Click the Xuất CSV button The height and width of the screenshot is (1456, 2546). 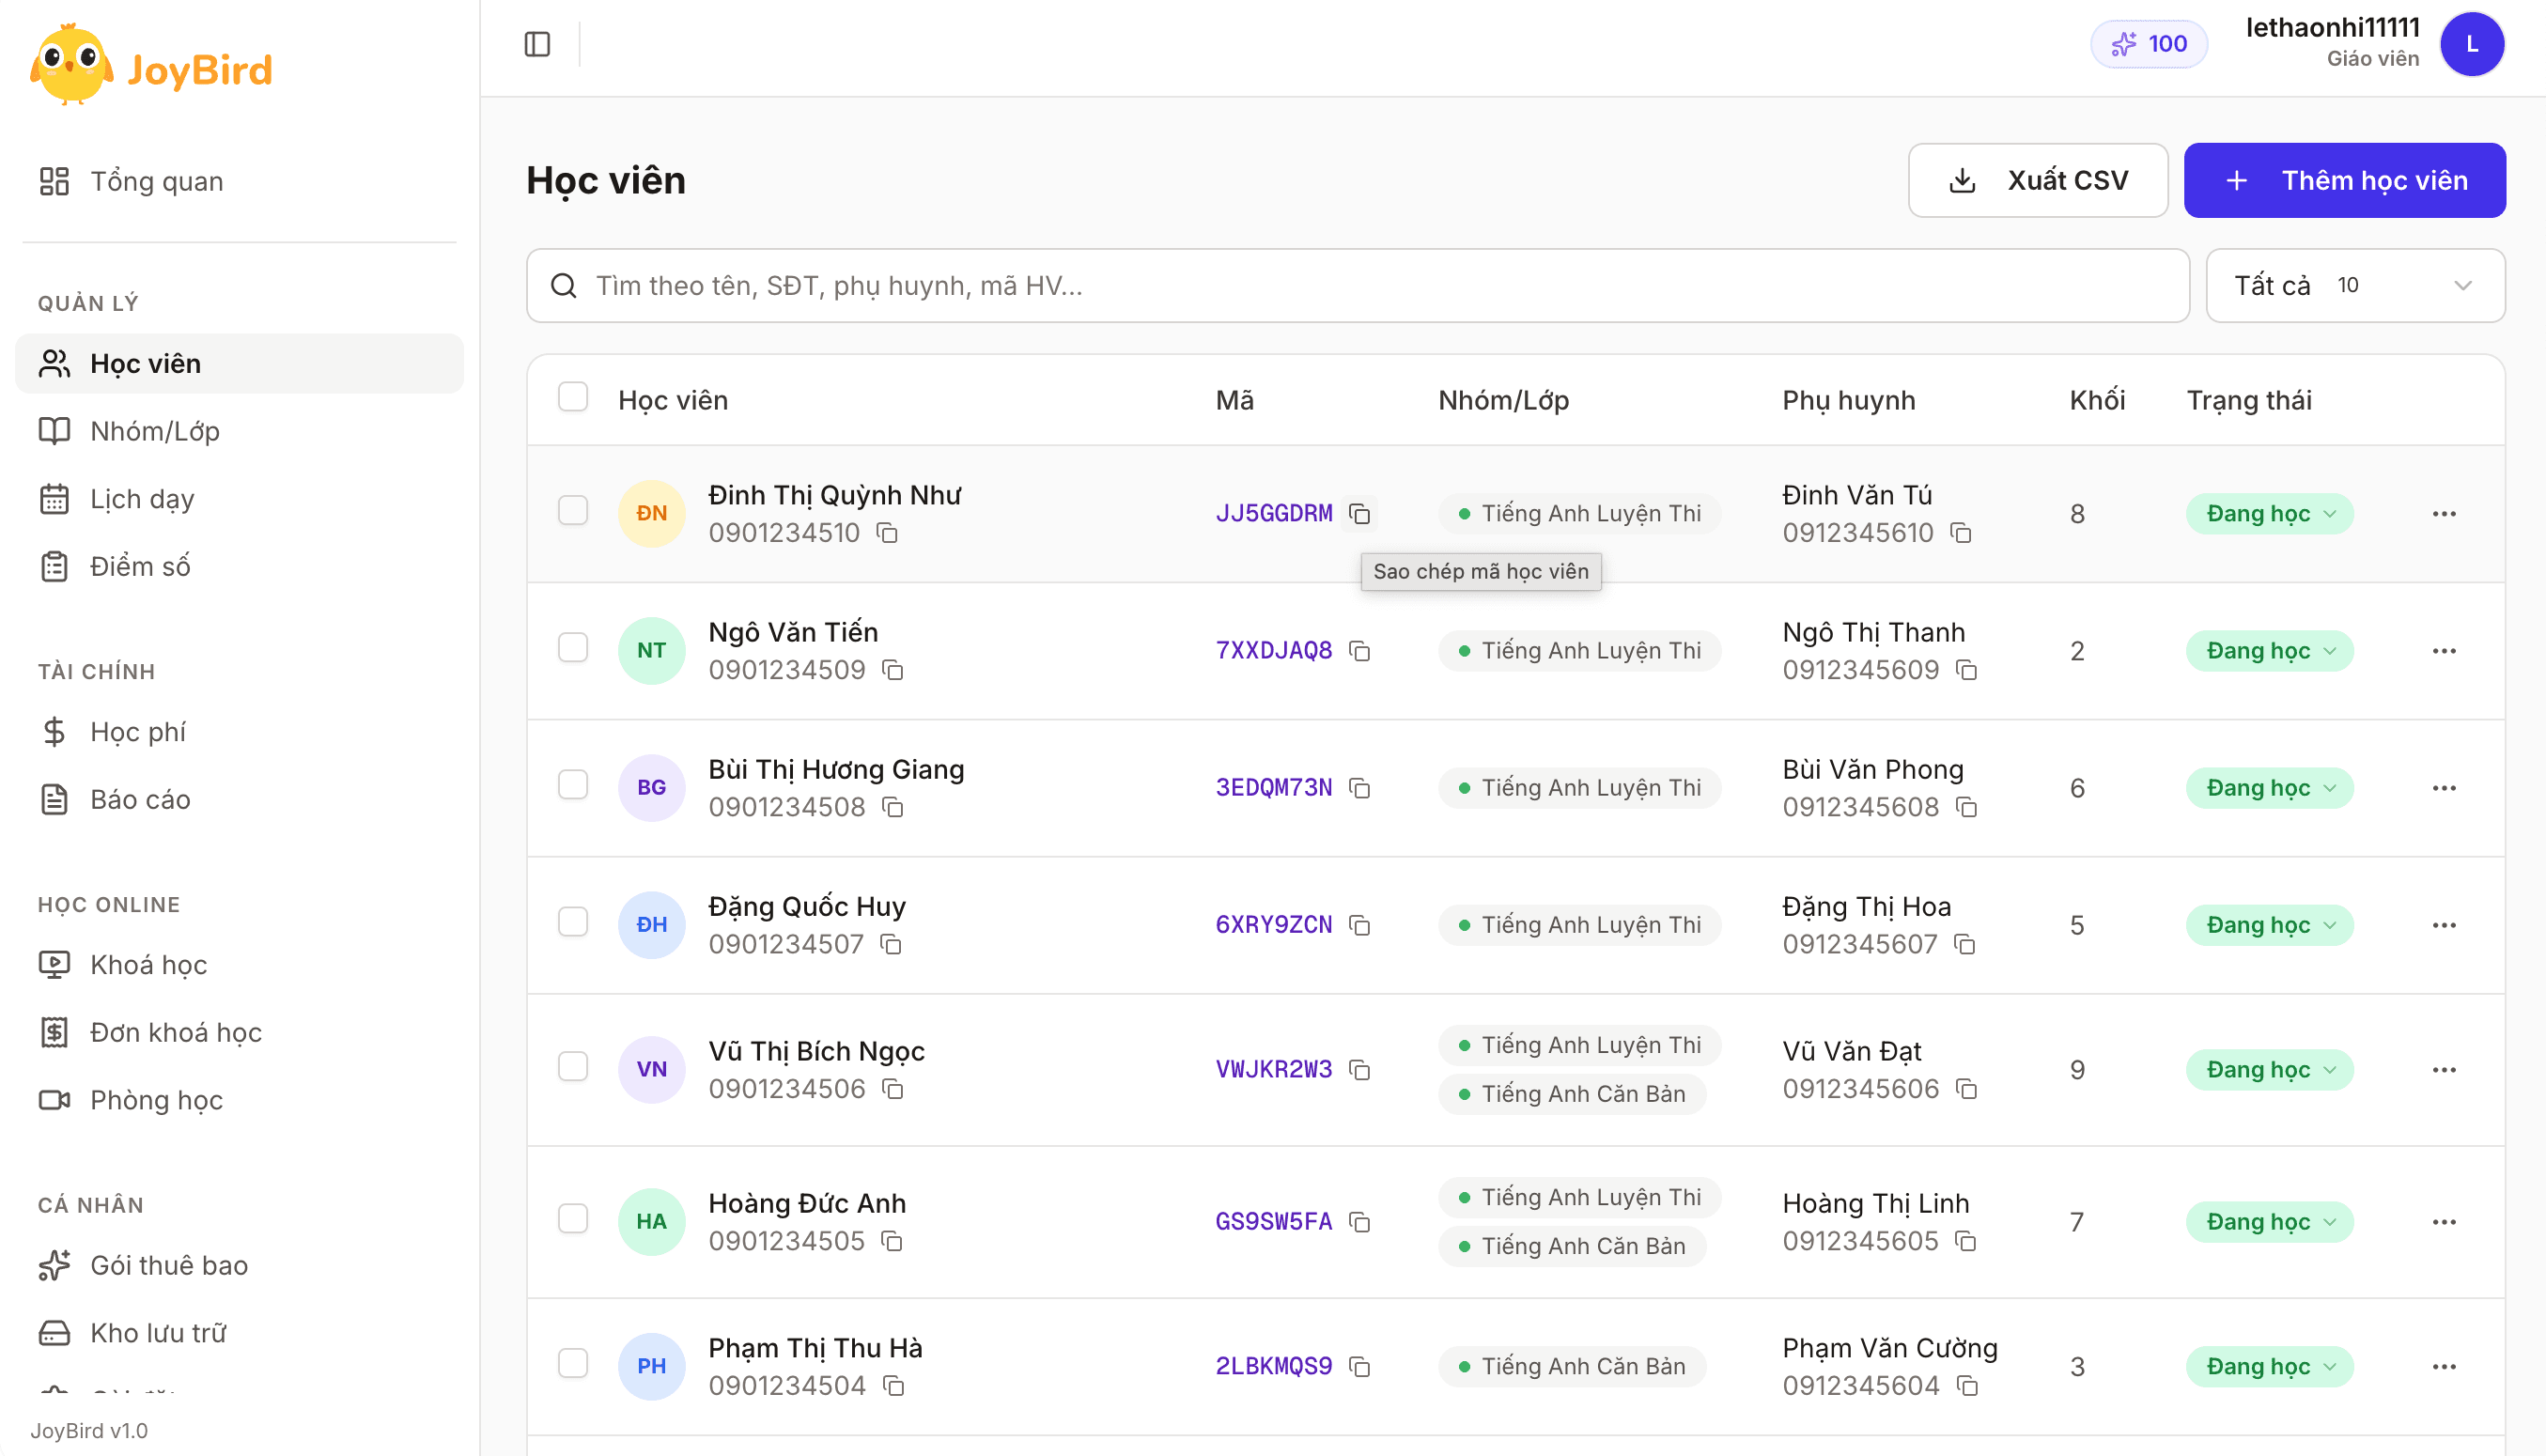[x=2037, y=180]
